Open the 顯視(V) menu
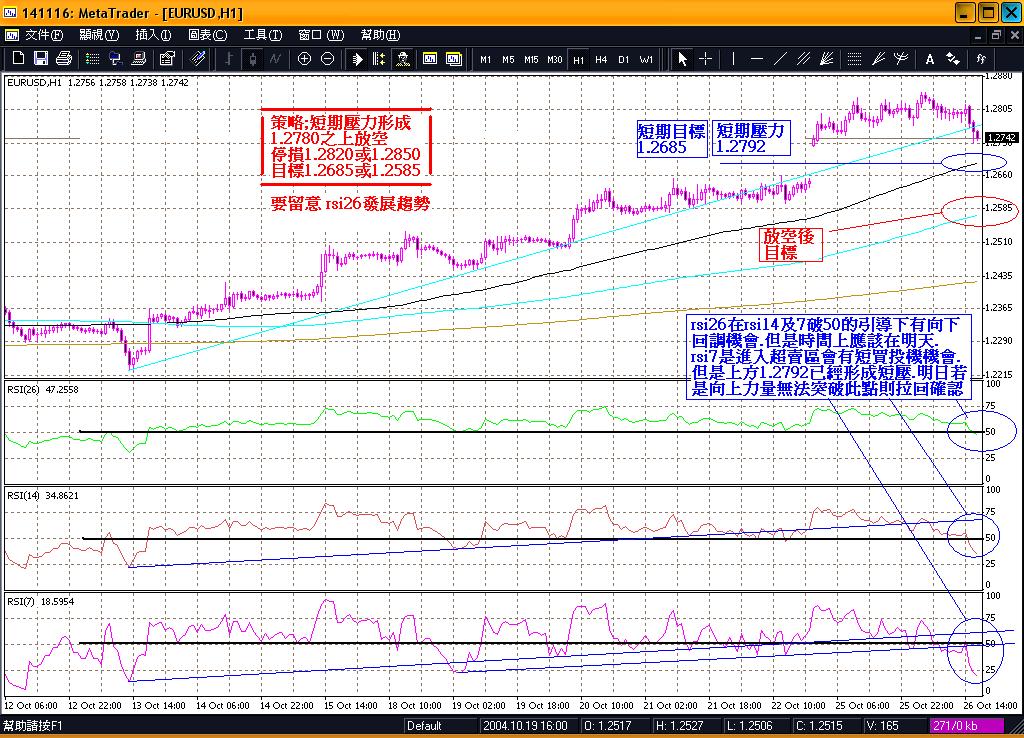The height and width of the screenshot is (738, 1024). [99, 35]
